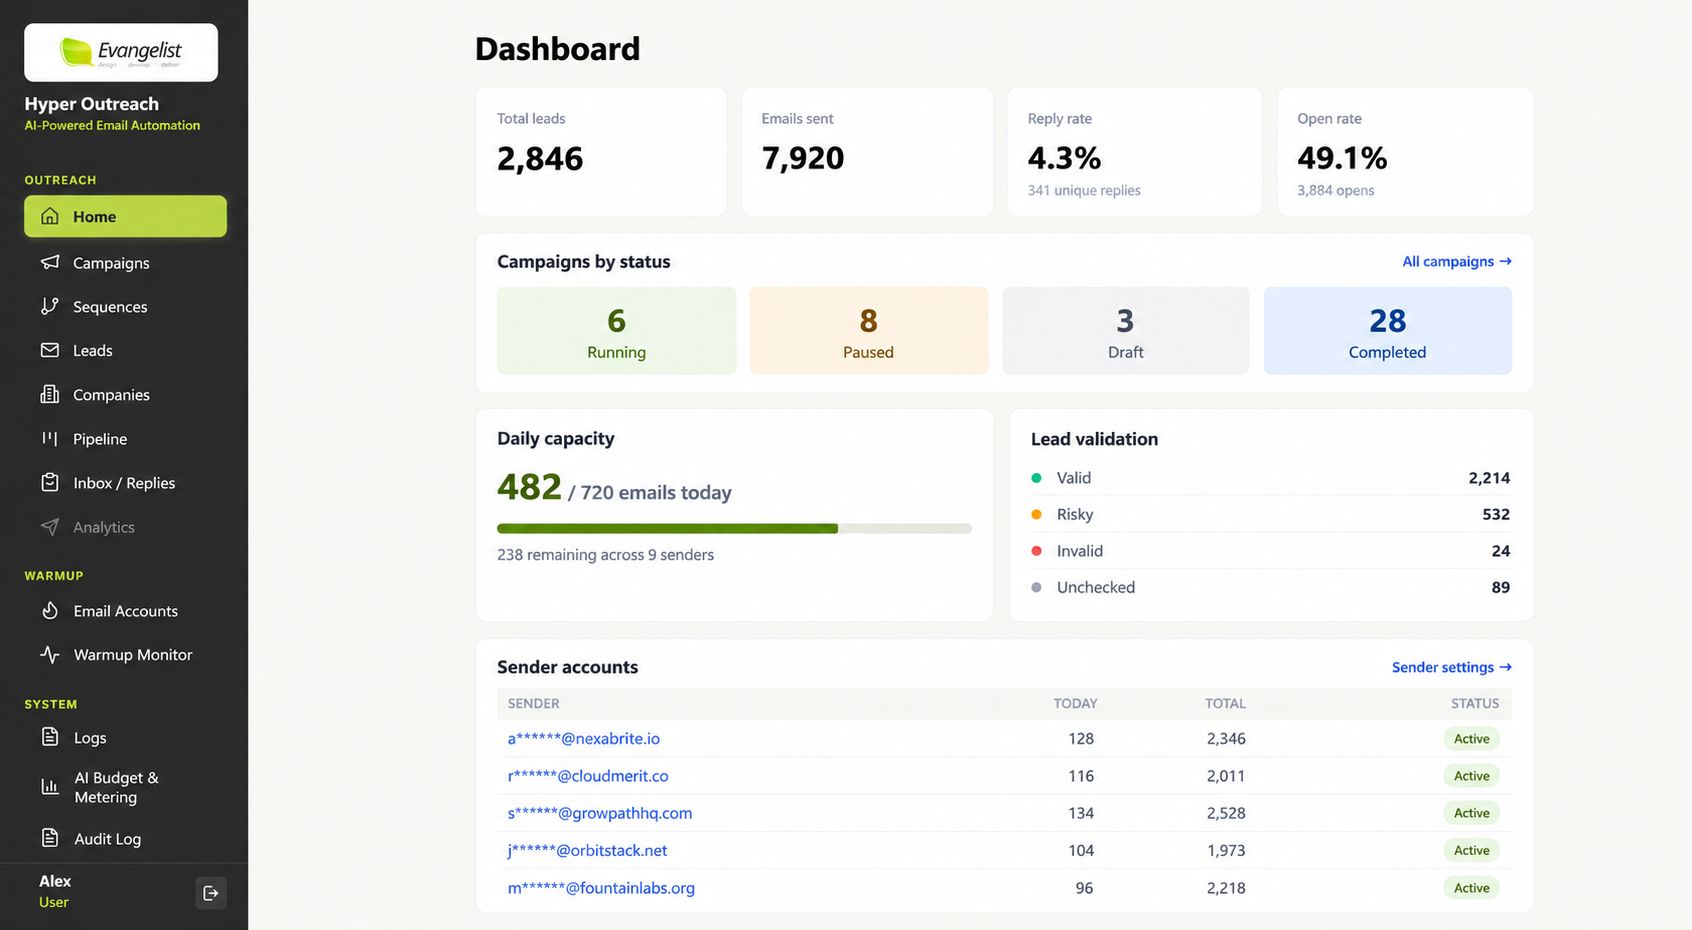The width and height of the screenshot is (1692, 930).
Task: Click the Total leads card
Action: 601,151
